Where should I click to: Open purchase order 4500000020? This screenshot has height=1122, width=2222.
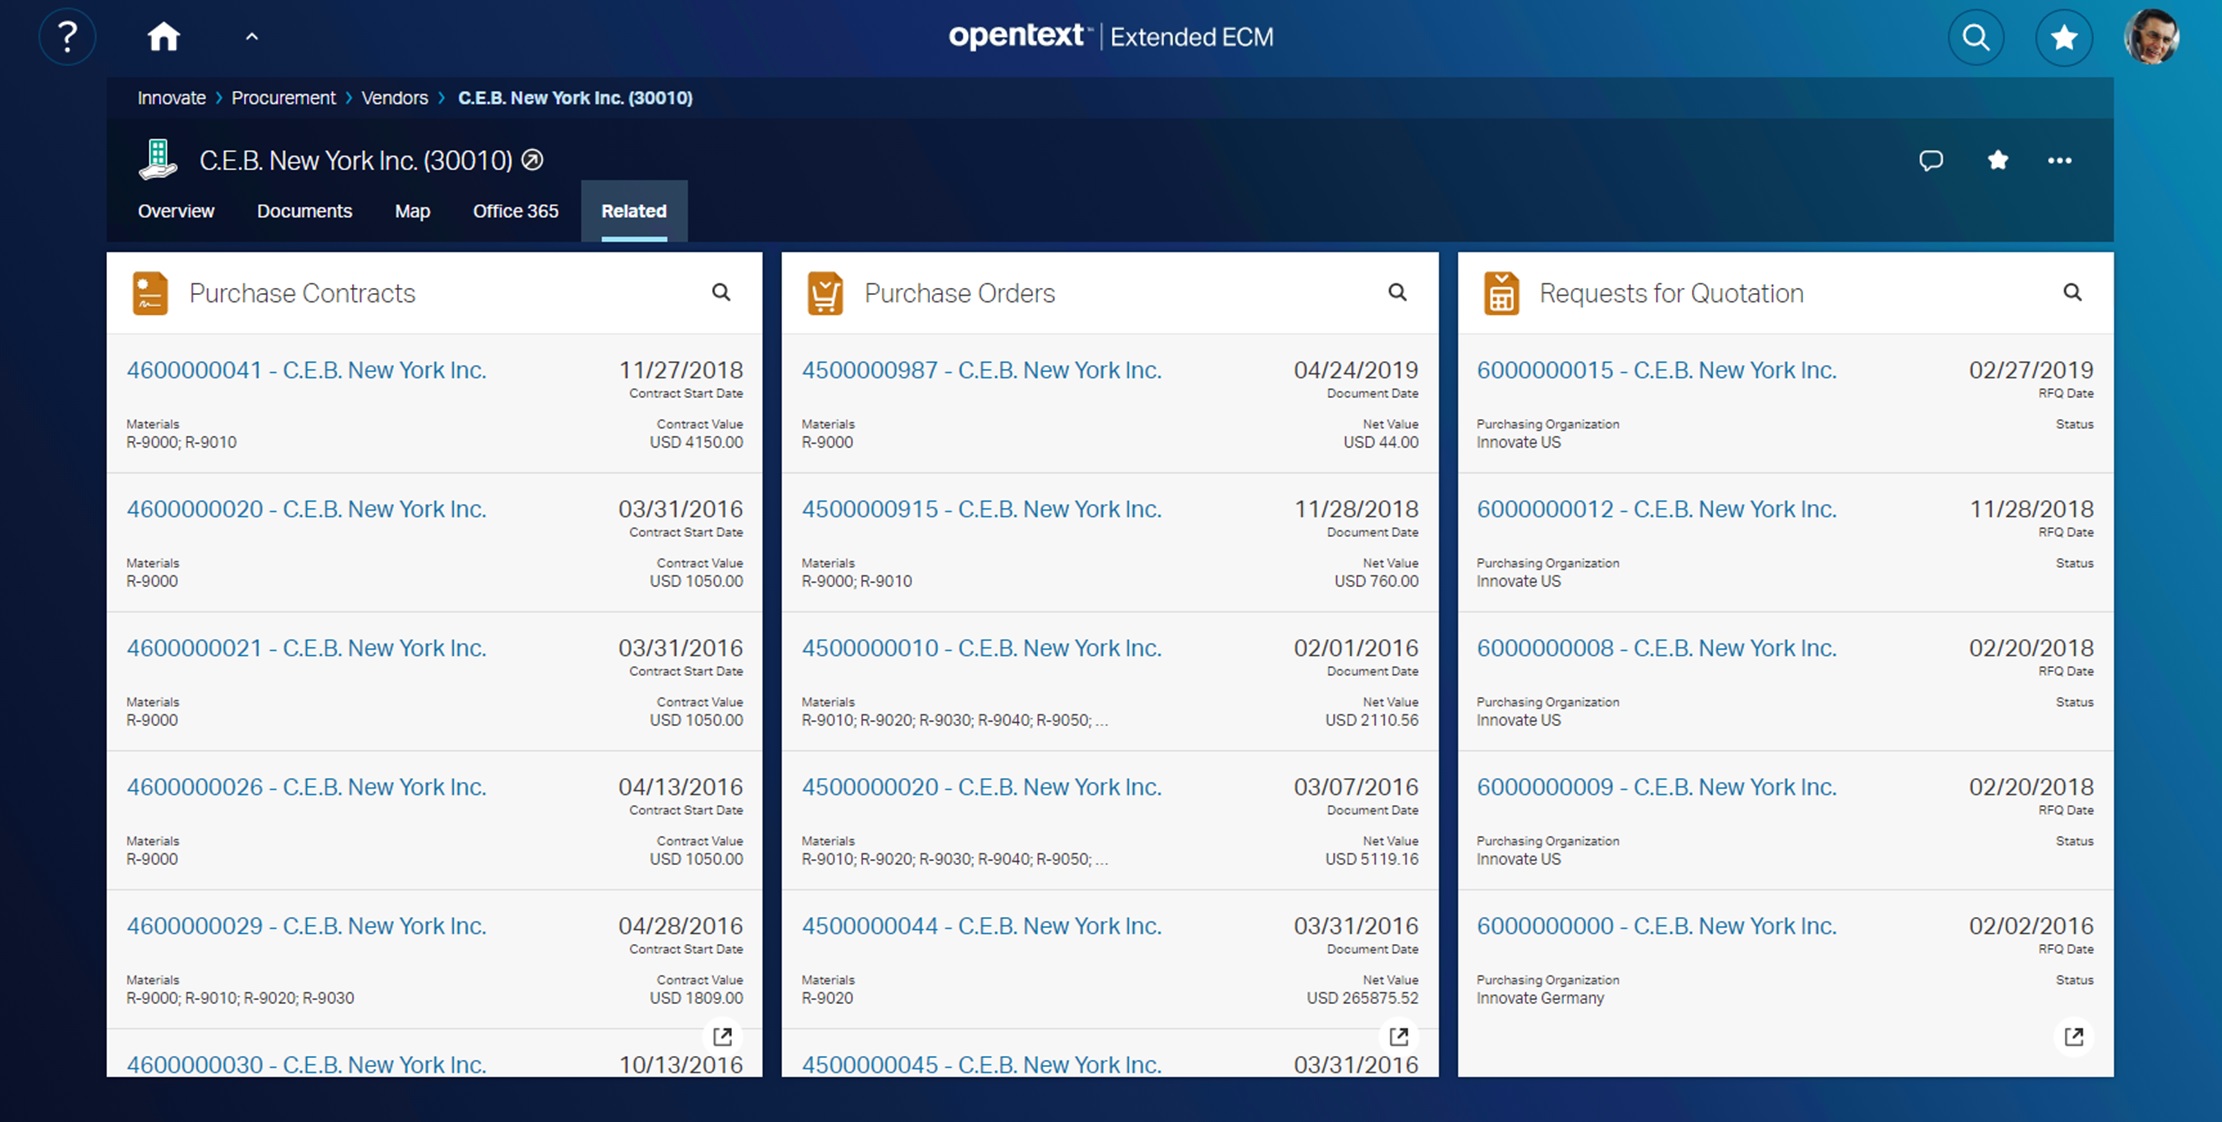[981, 787]
